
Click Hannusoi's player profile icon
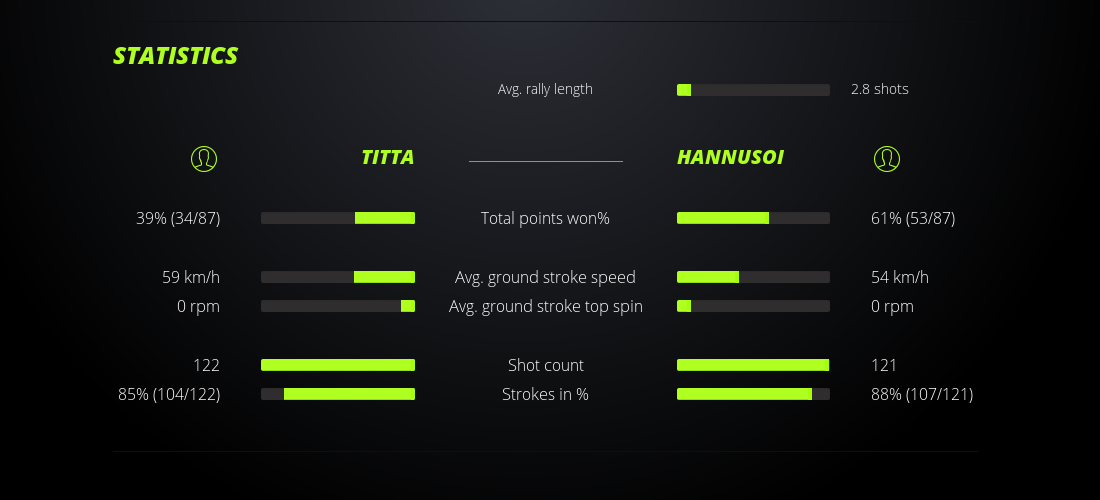pos(886,158)
